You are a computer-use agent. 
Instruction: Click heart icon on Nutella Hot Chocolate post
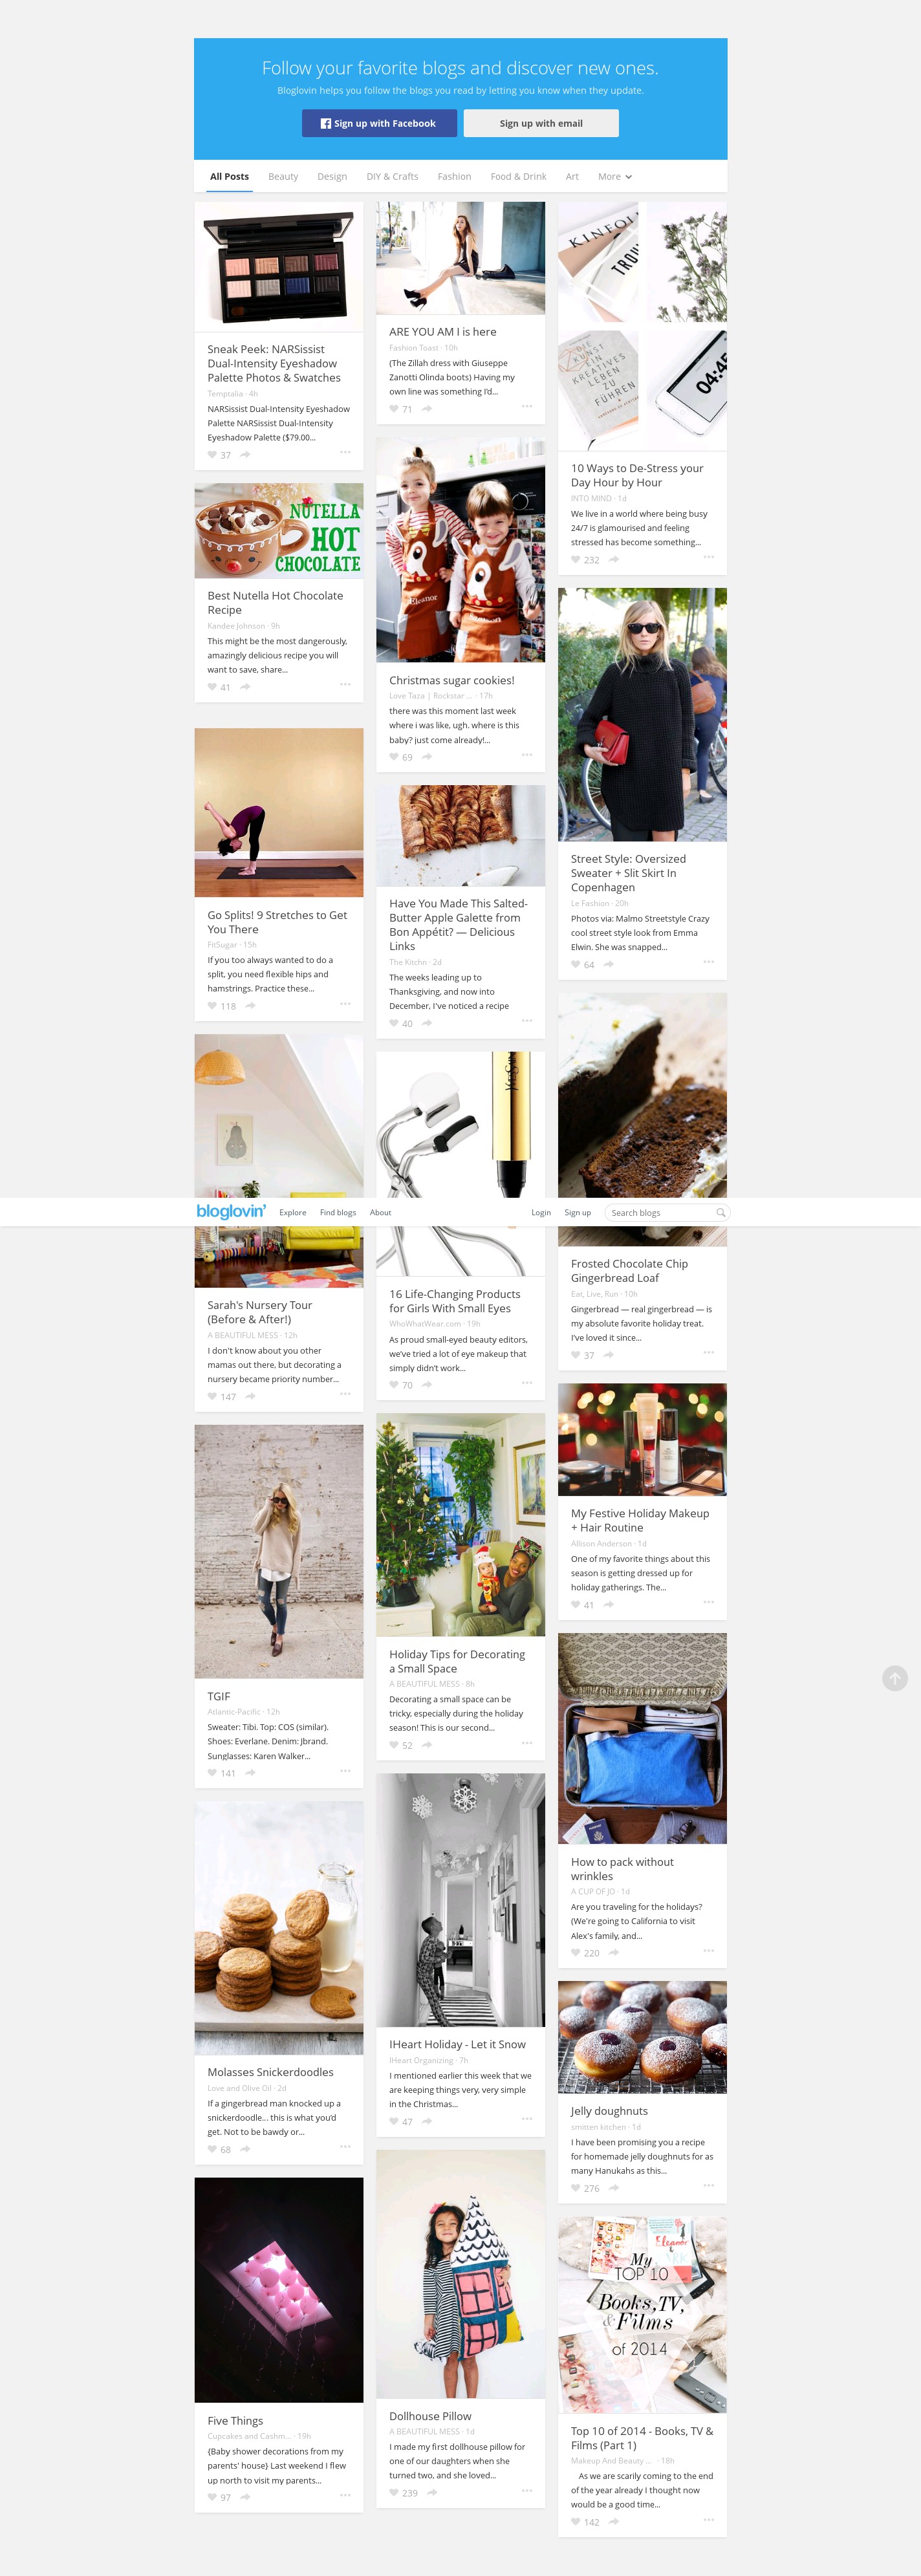click(212, 687)
